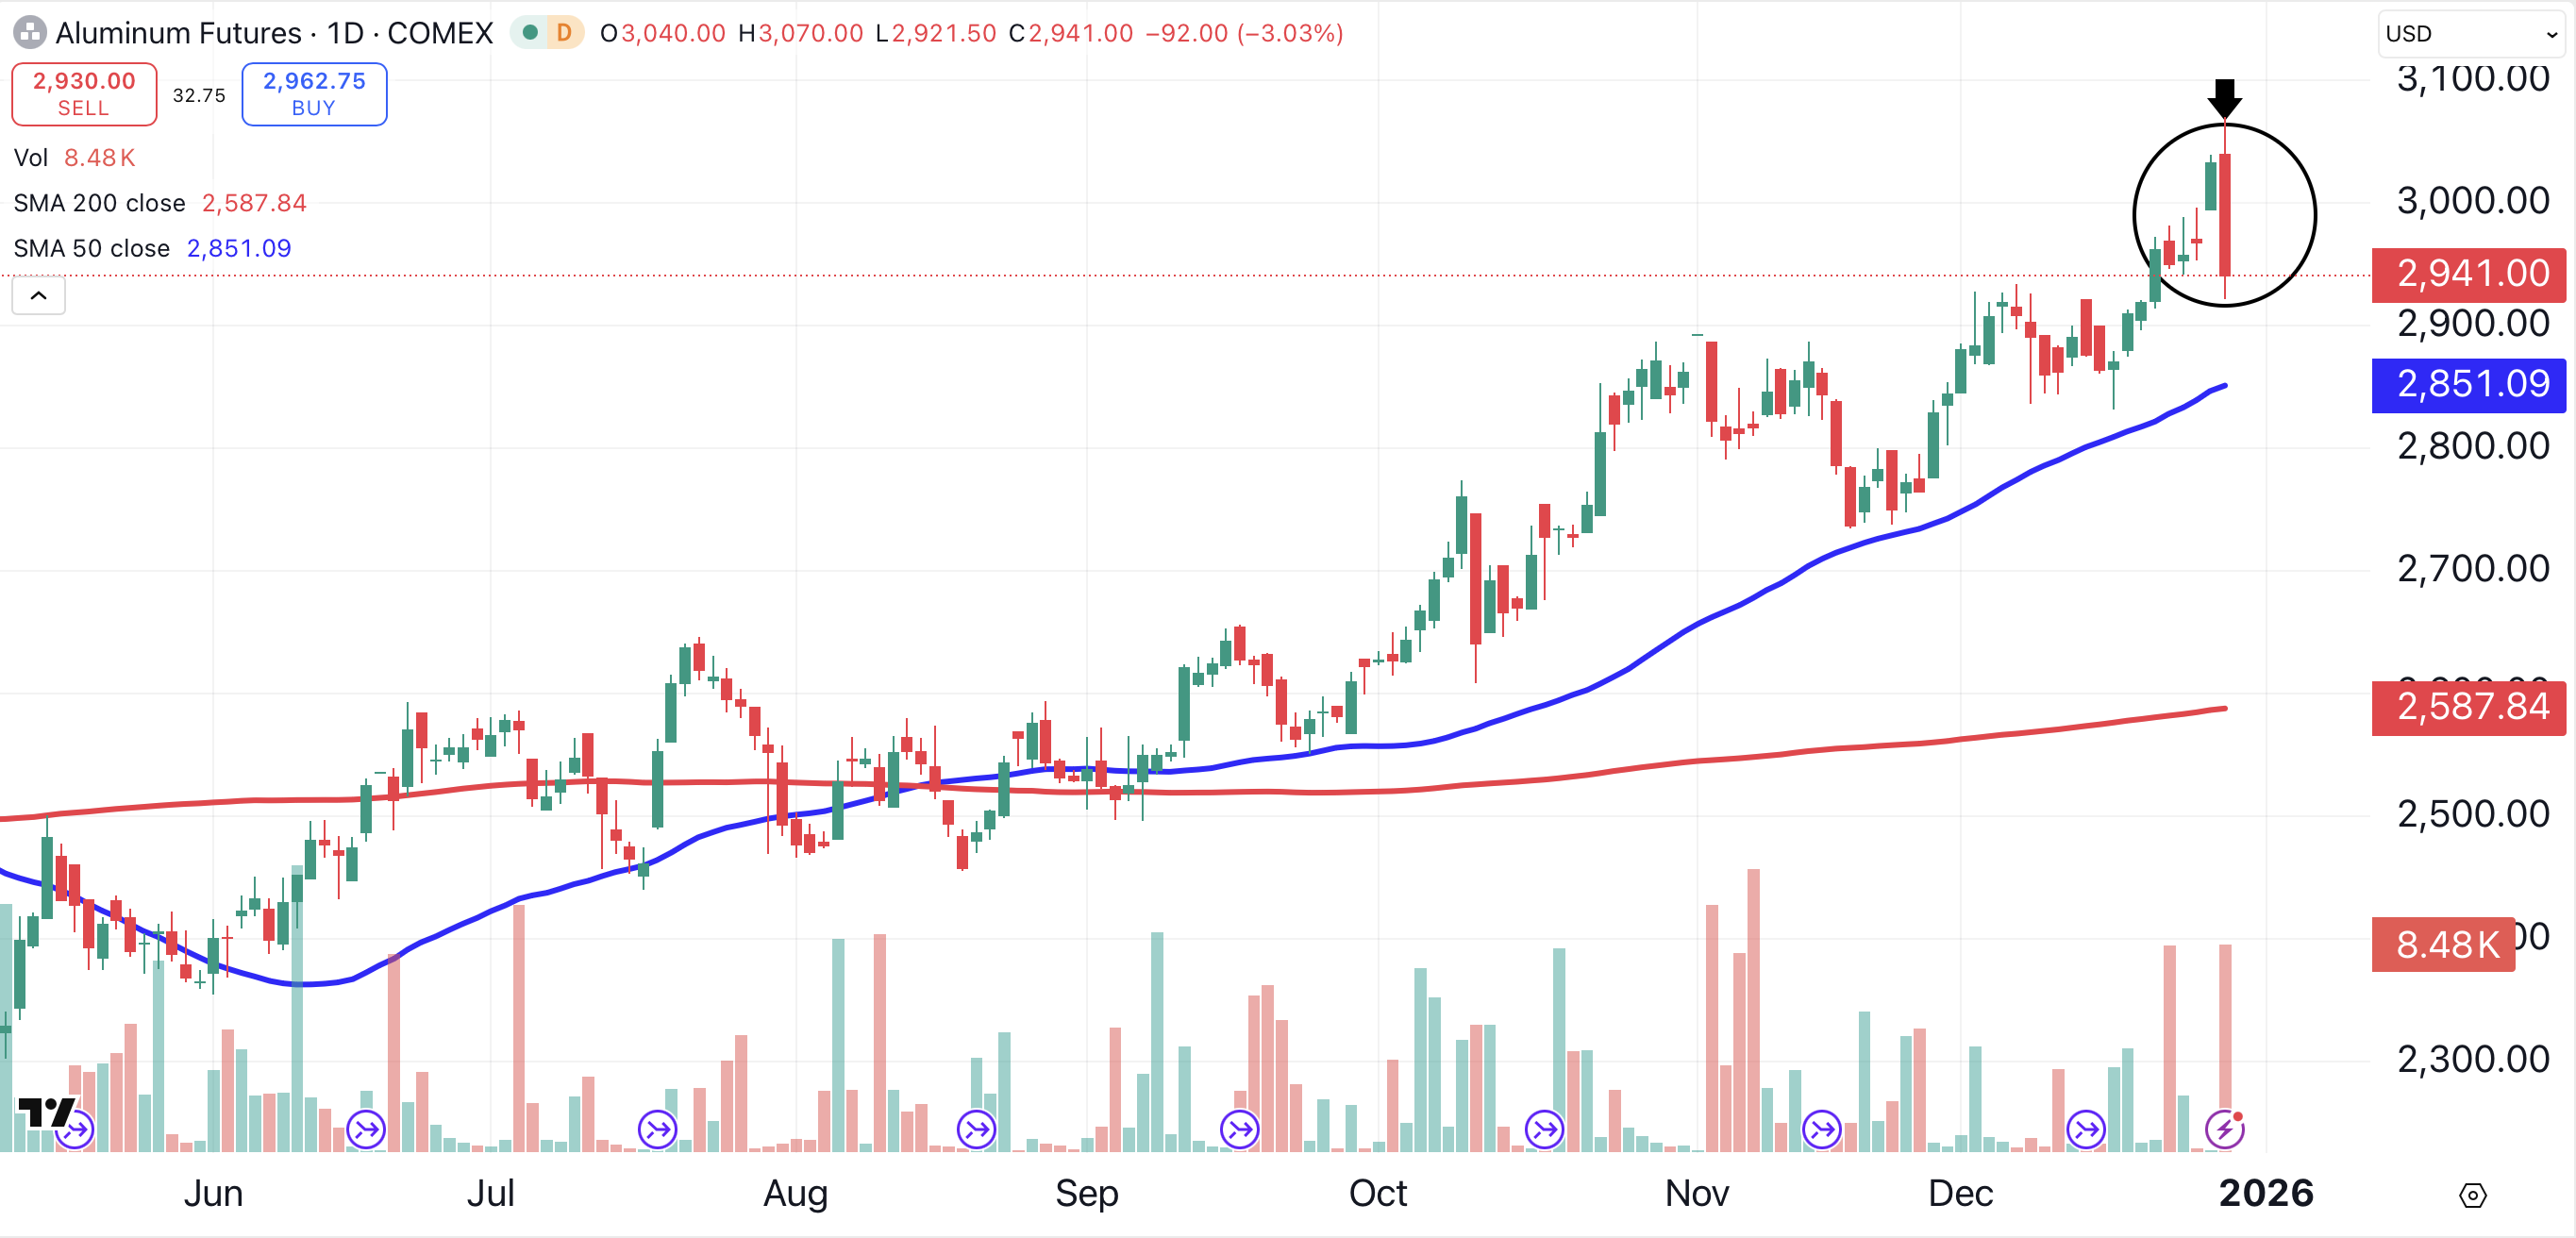The image size is (2576, 1238).
Task: Click the blue 2,851.09 SMA price label
Action: tap(2468, 384)
